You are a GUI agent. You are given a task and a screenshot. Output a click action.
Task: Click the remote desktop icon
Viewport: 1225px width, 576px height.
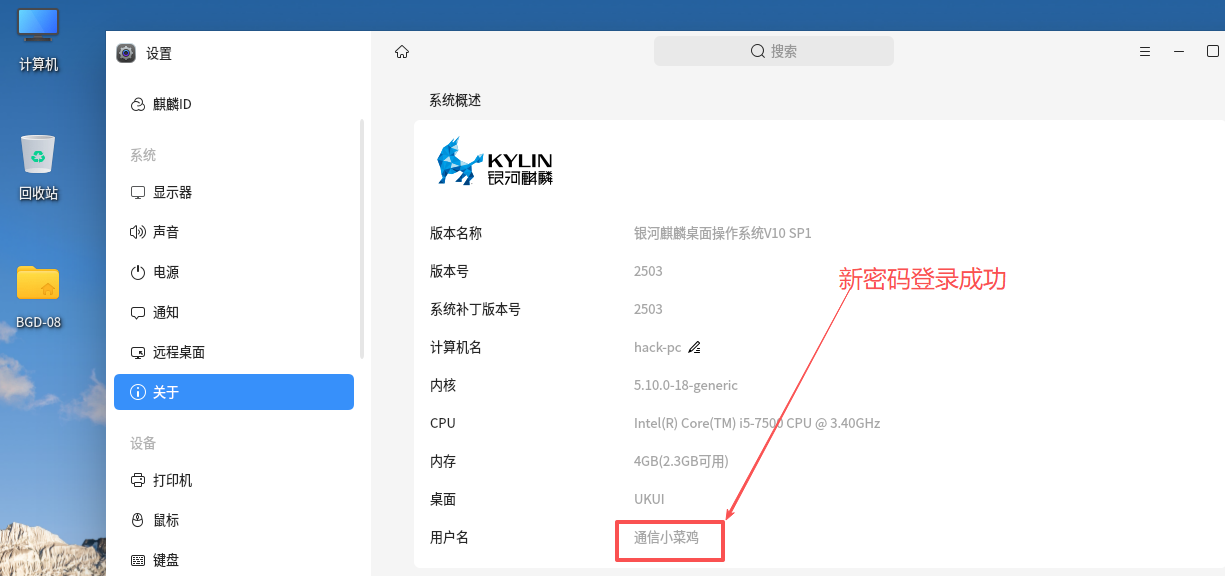[x=138, y=352]
